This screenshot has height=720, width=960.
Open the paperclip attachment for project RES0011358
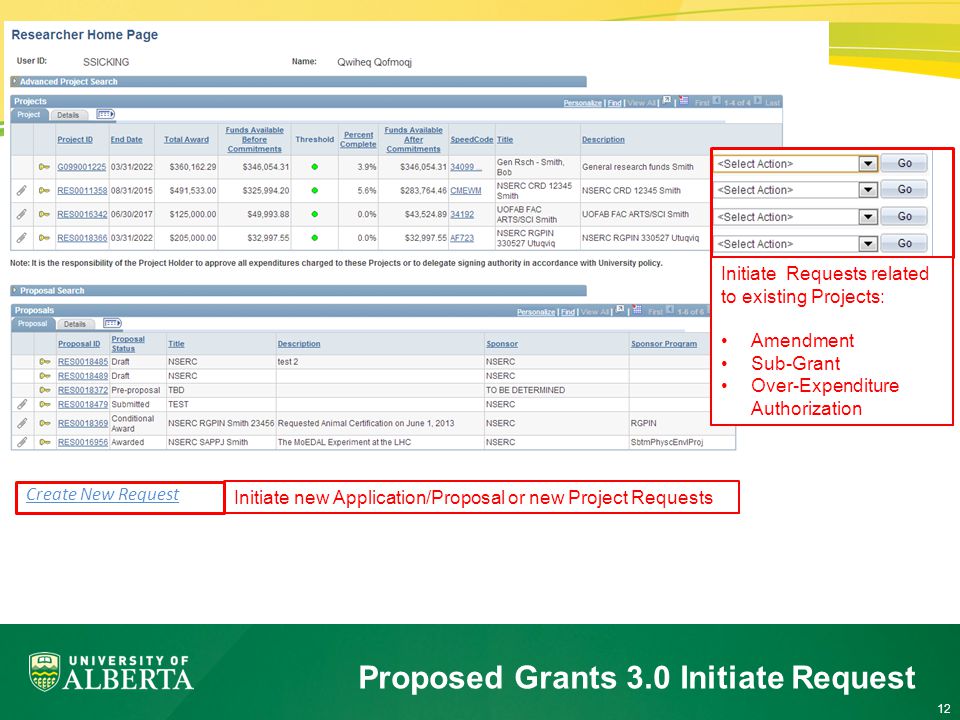pyautogui.click(x=21, y=190)
